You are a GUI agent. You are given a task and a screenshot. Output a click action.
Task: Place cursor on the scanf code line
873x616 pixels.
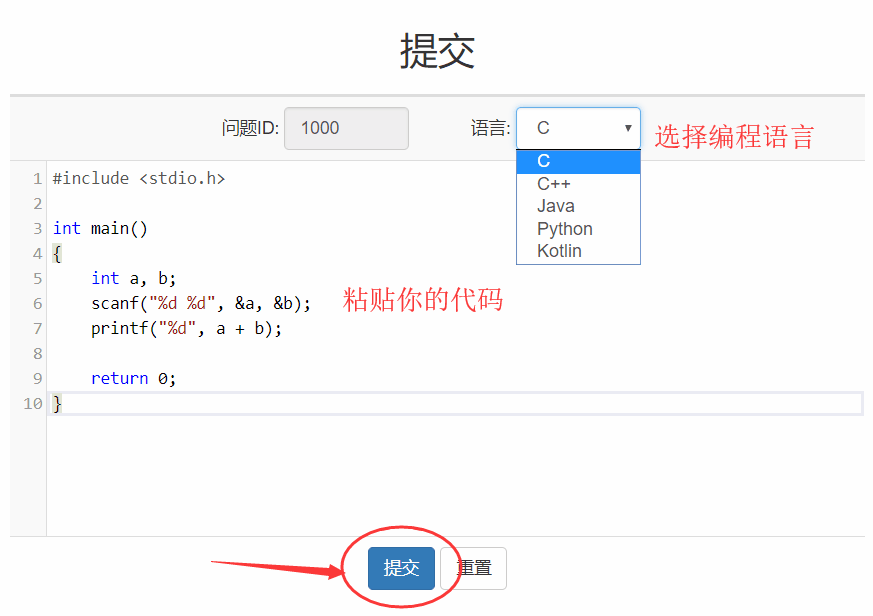click(x=201, y=304)
